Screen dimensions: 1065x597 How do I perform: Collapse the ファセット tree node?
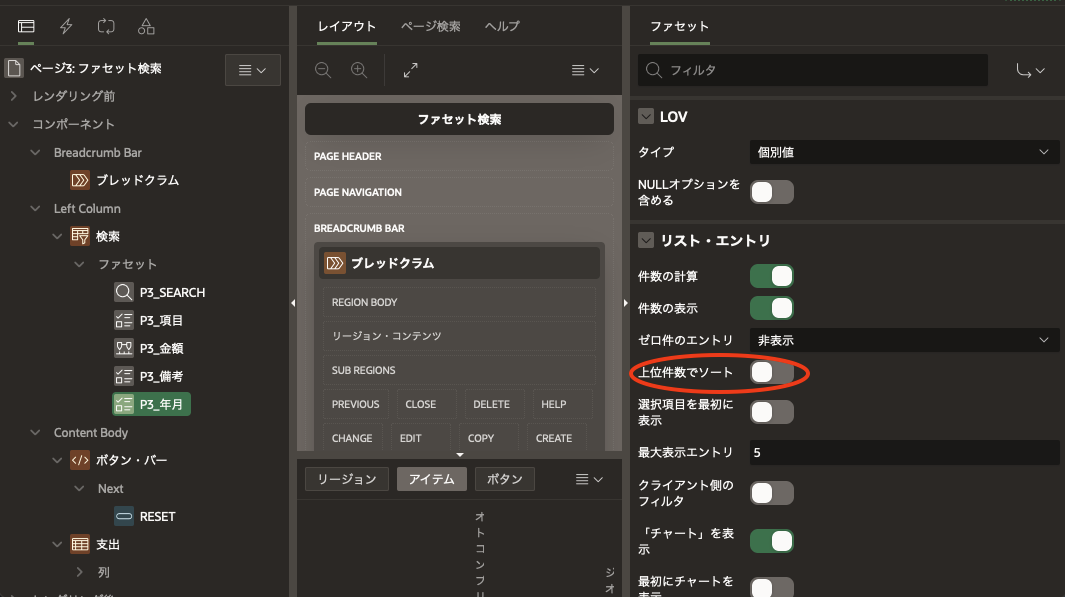point(79,264)
